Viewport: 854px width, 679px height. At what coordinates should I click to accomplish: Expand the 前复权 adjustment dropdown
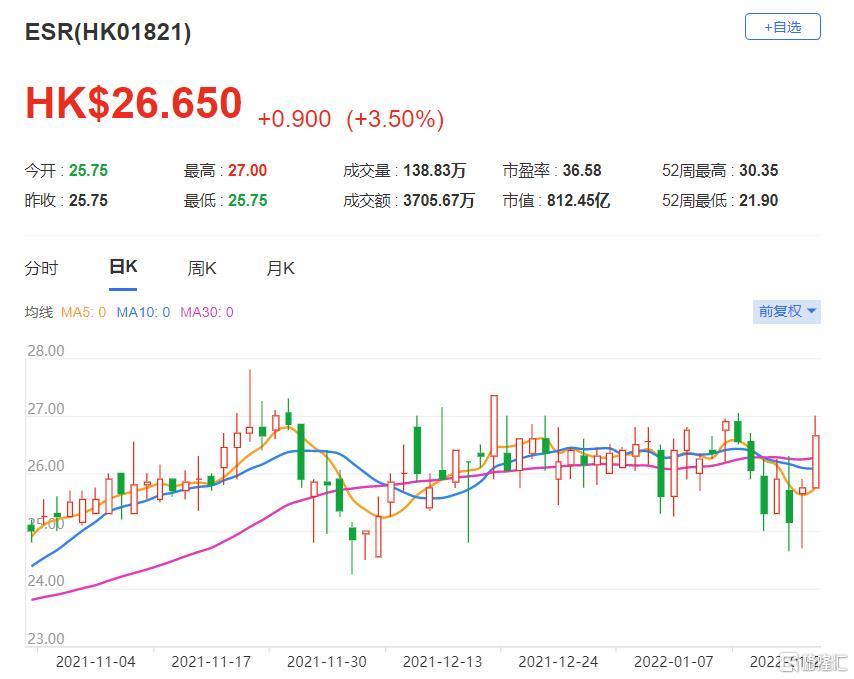pos(787,311)
